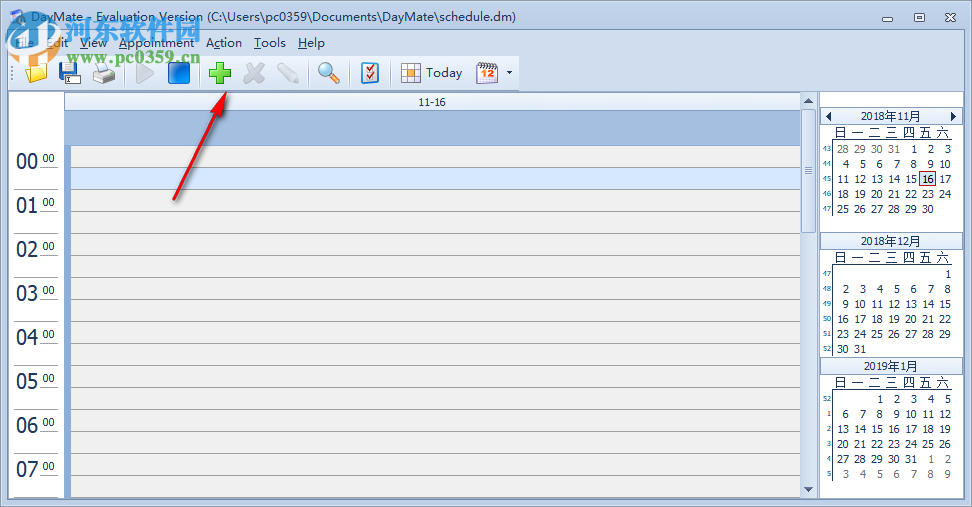Click the grey play arrow toolbar icon
This screenshot has height=507, width=972.
pyautogui.click(x=145, y=73)
